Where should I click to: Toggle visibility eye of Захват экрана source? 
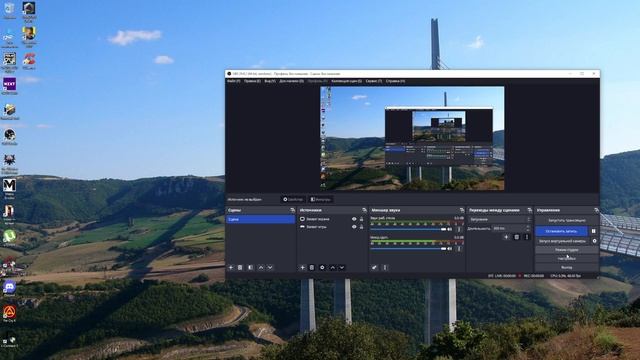[354, 219]
